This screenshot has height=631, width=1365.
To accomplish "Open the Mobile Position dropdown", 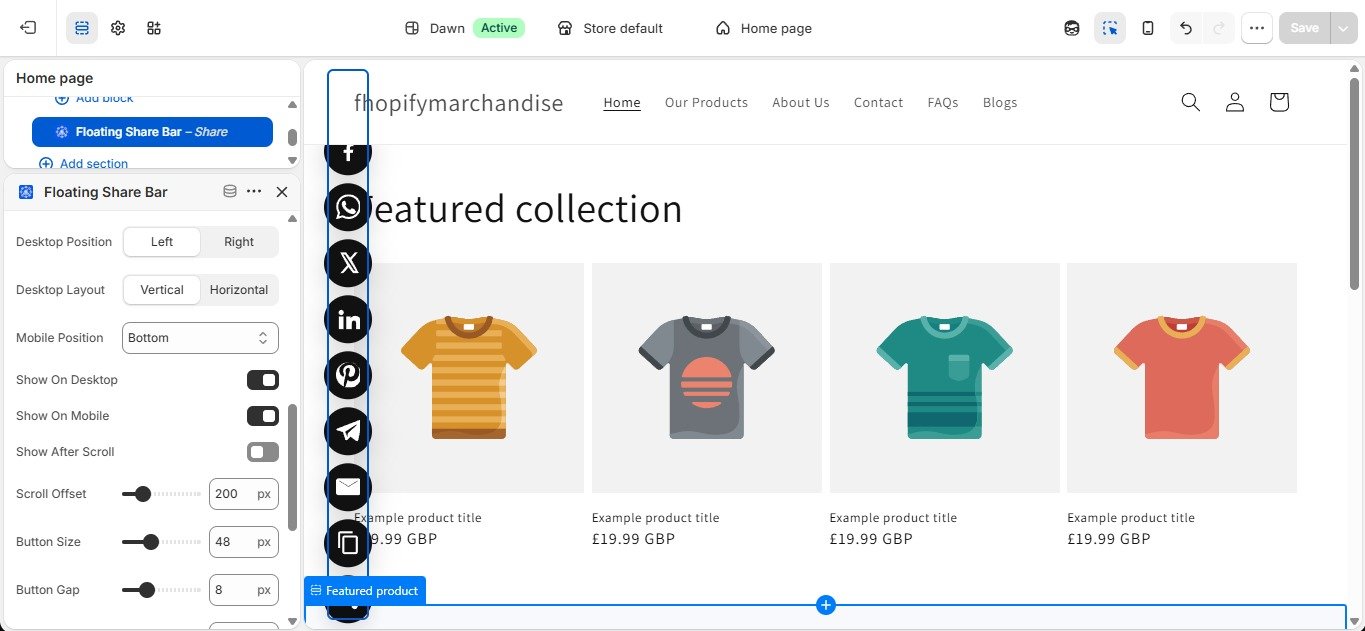I will point(200,338).
